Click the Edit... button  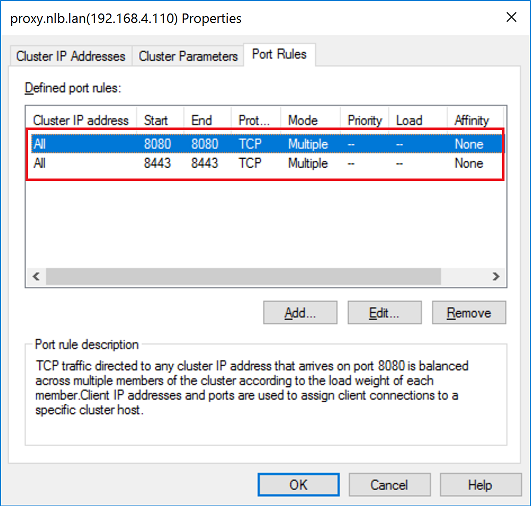pyautogui.click(x=384, y=313)
